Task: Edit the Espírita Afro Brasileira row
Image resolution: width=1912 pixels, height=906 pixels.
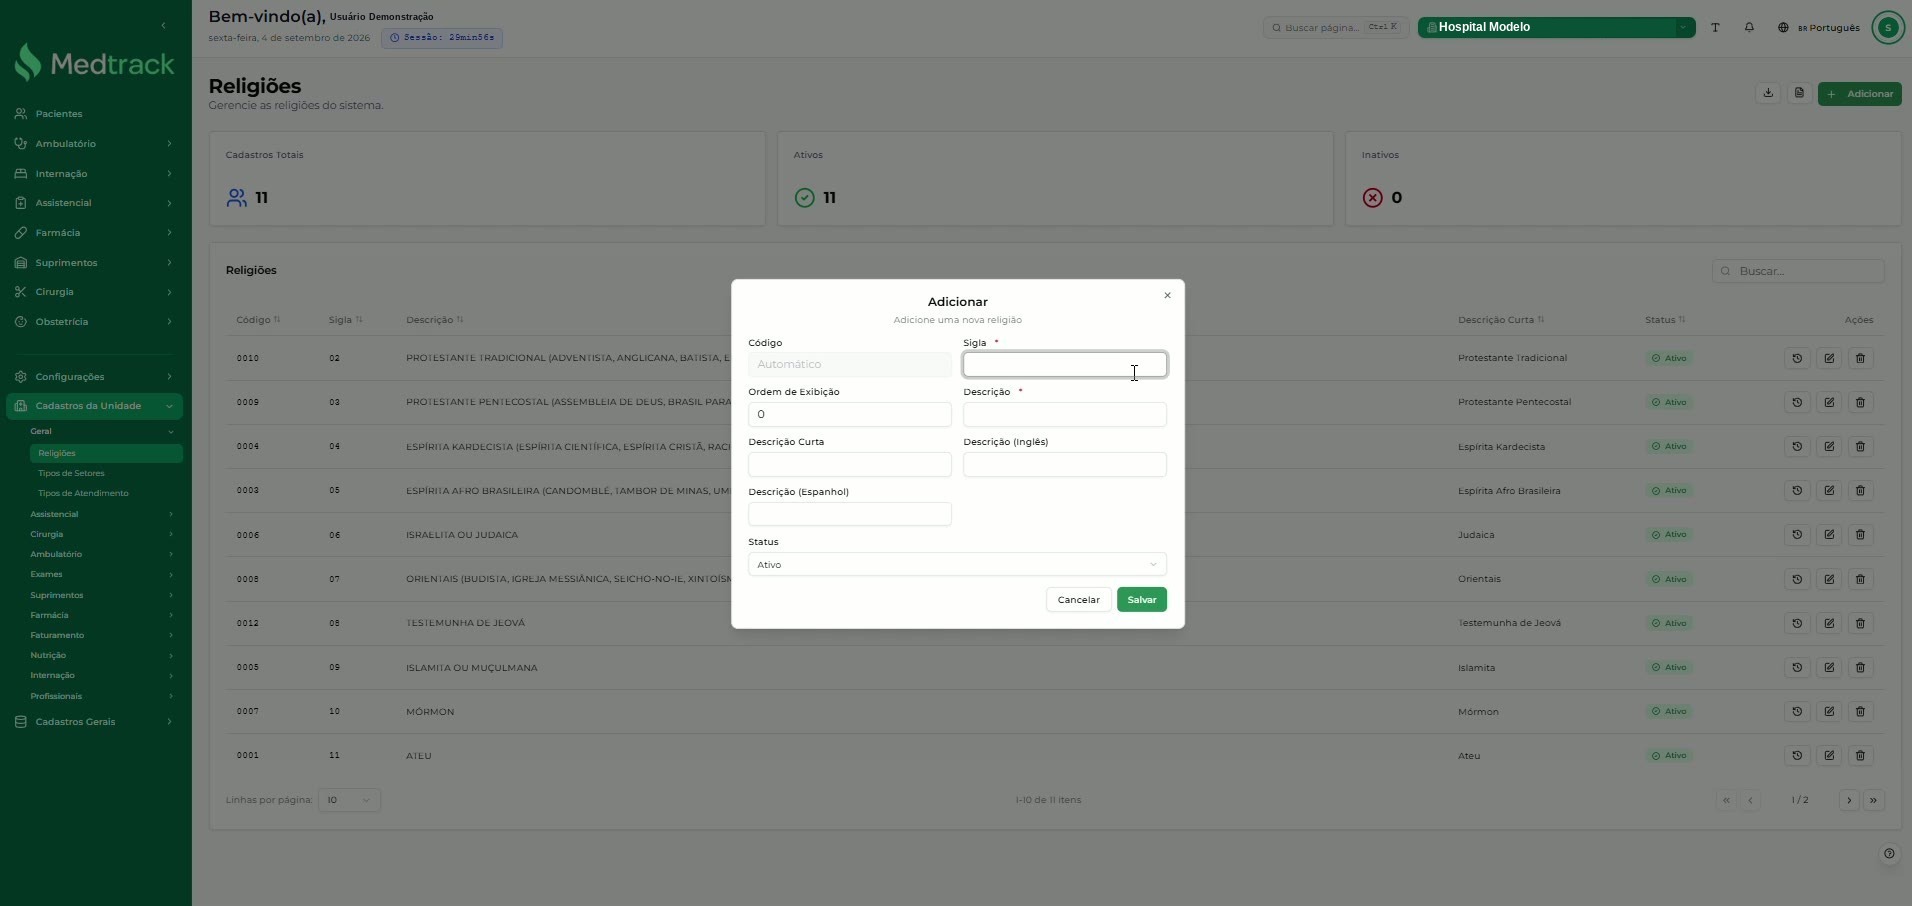Action: point(1829,491)
